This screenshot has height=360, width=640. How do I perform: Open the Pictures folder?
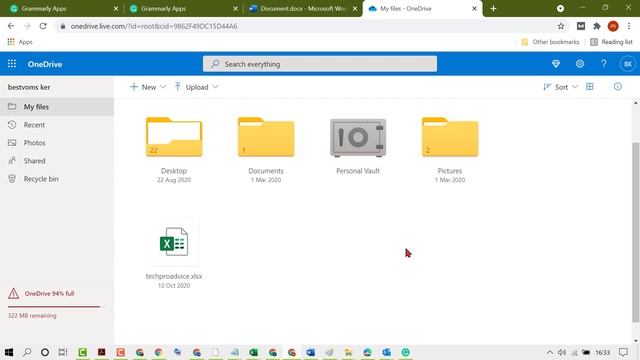point(450,137)
